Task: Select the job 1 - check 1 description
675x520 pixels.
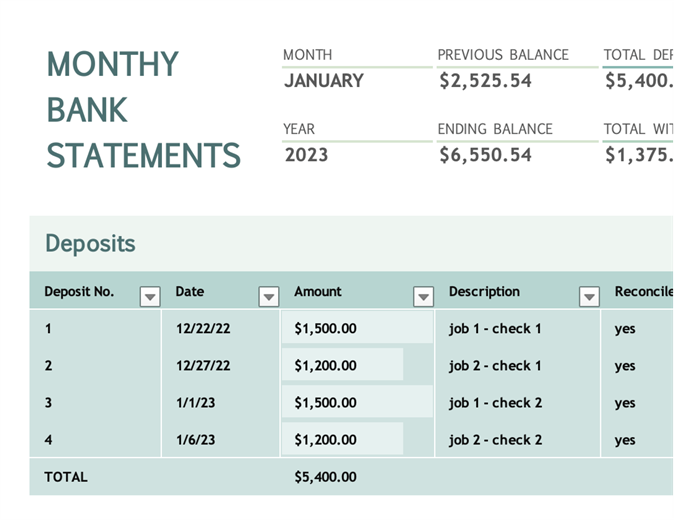Action: click(x=495, y=329)
